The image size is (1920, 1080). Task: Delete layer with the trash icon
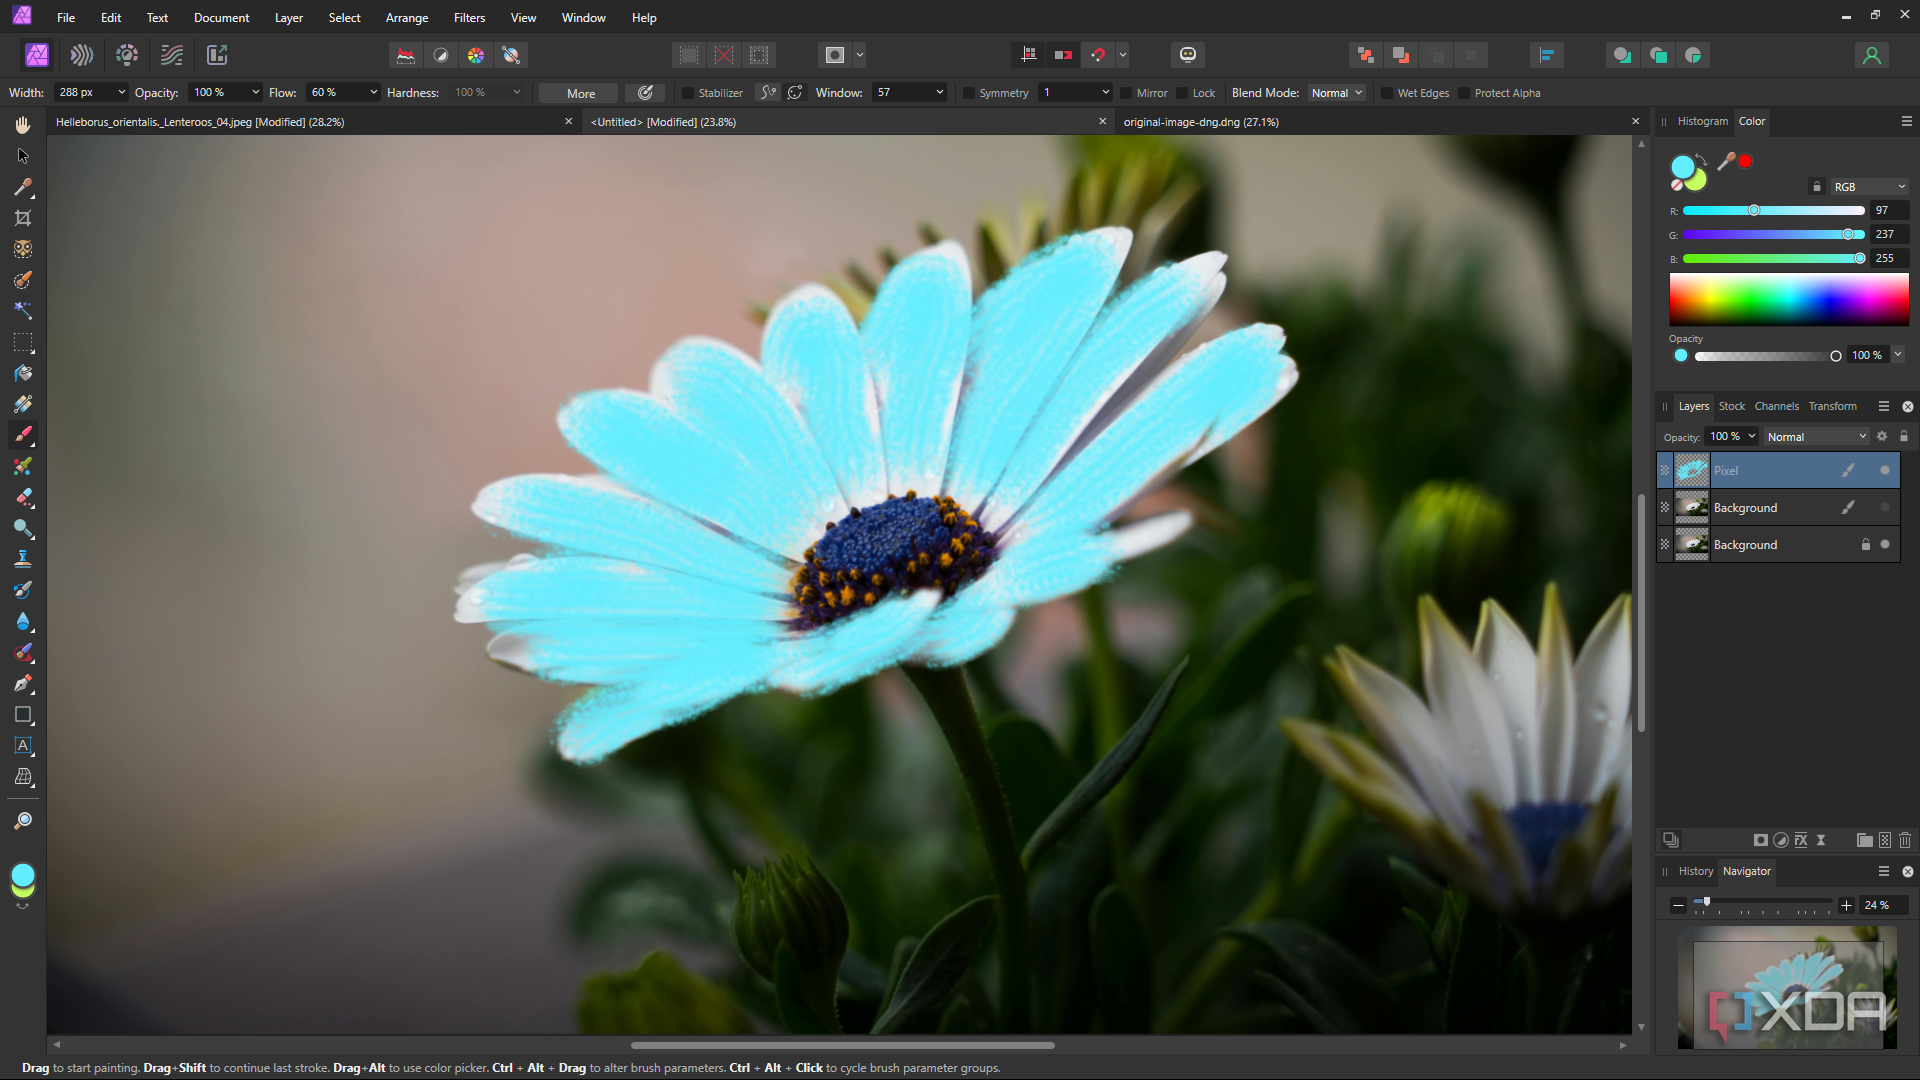(x=1905, y=840)
